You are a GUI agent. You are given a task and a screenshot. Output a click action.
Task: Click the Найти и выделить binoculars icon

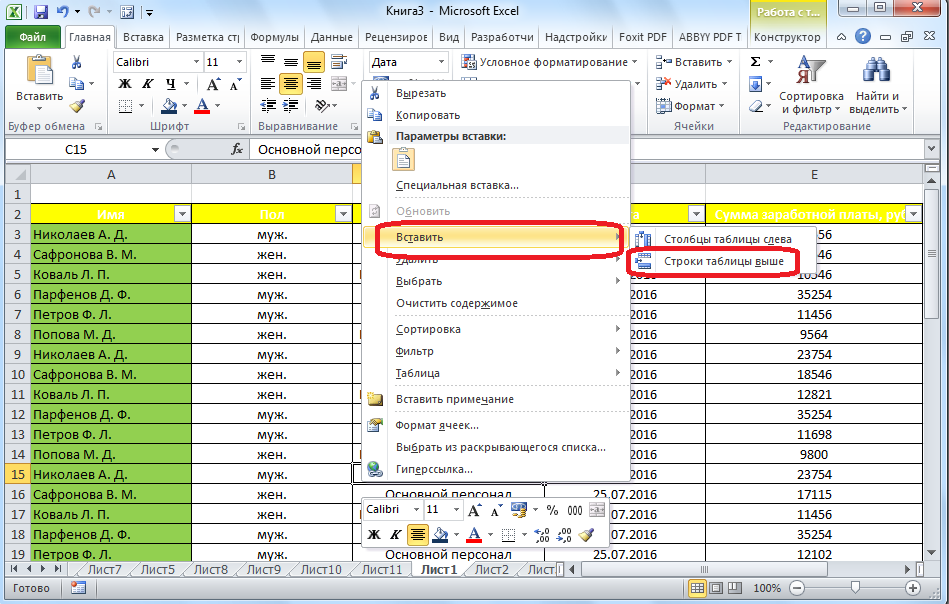pos(876,71)
